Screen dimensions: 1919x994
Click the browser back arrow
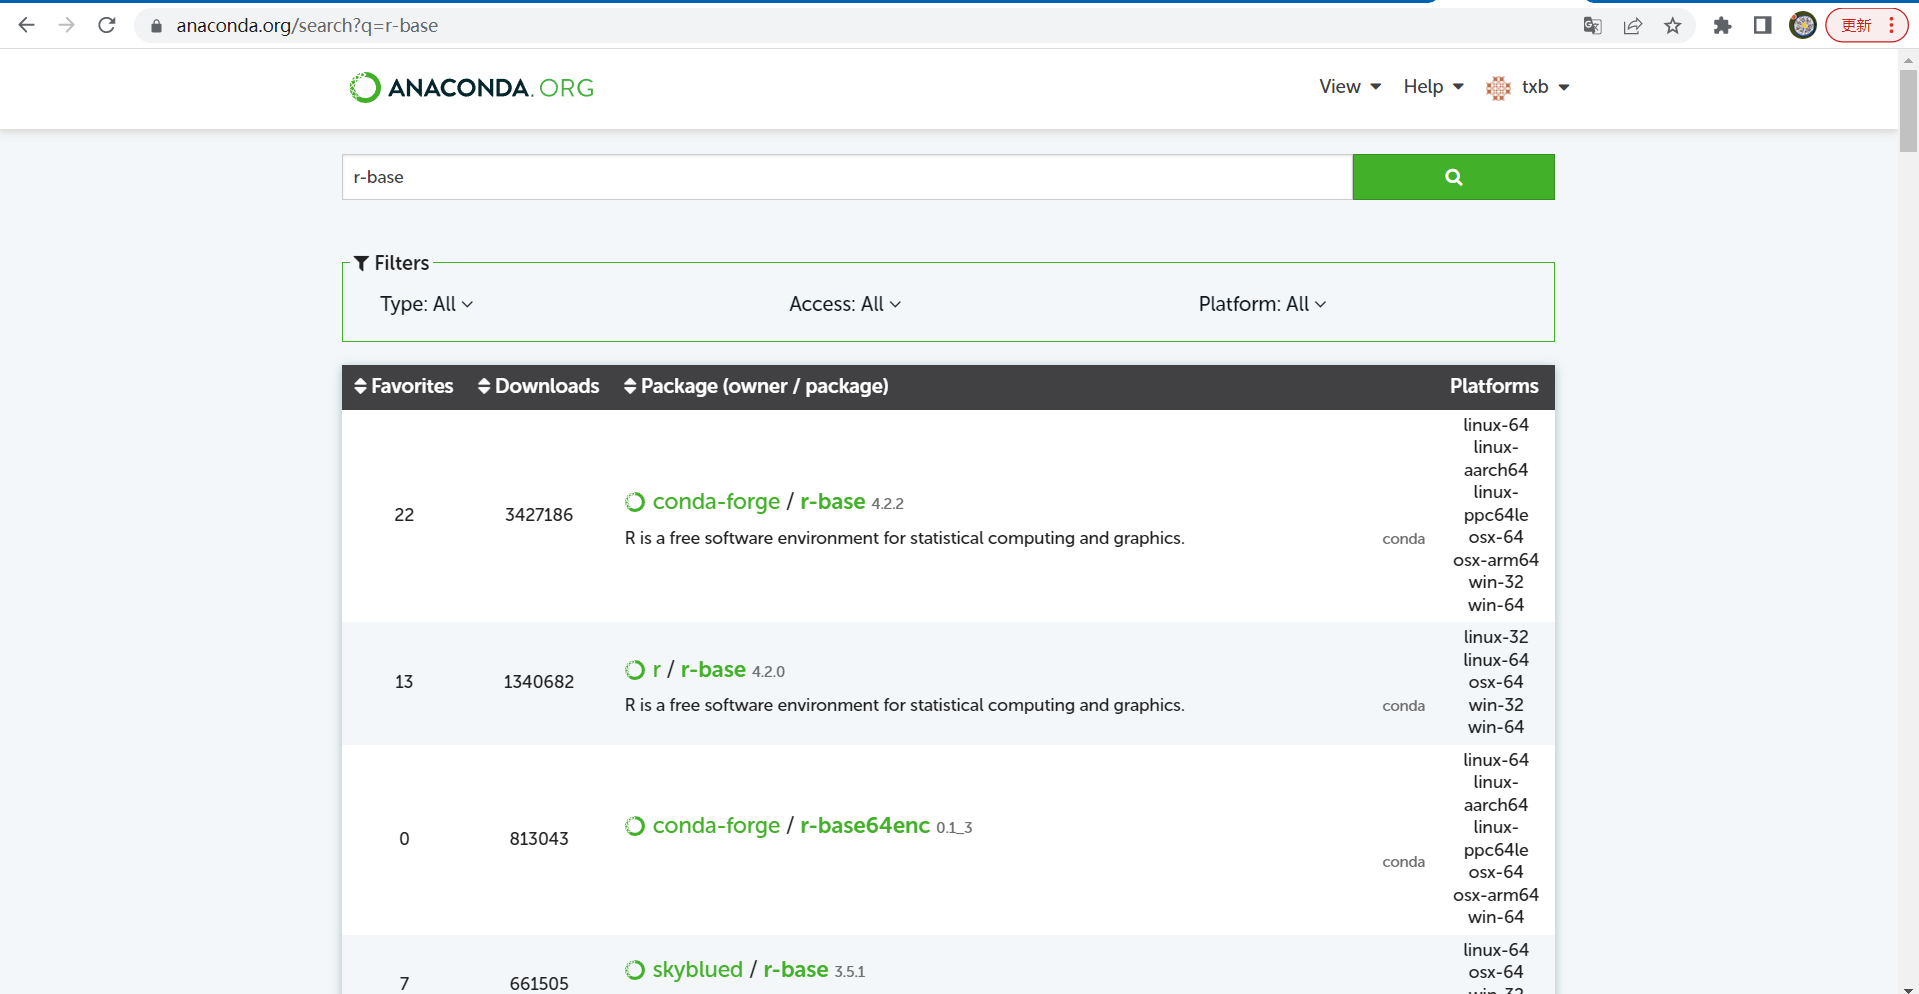coord(27,25)
